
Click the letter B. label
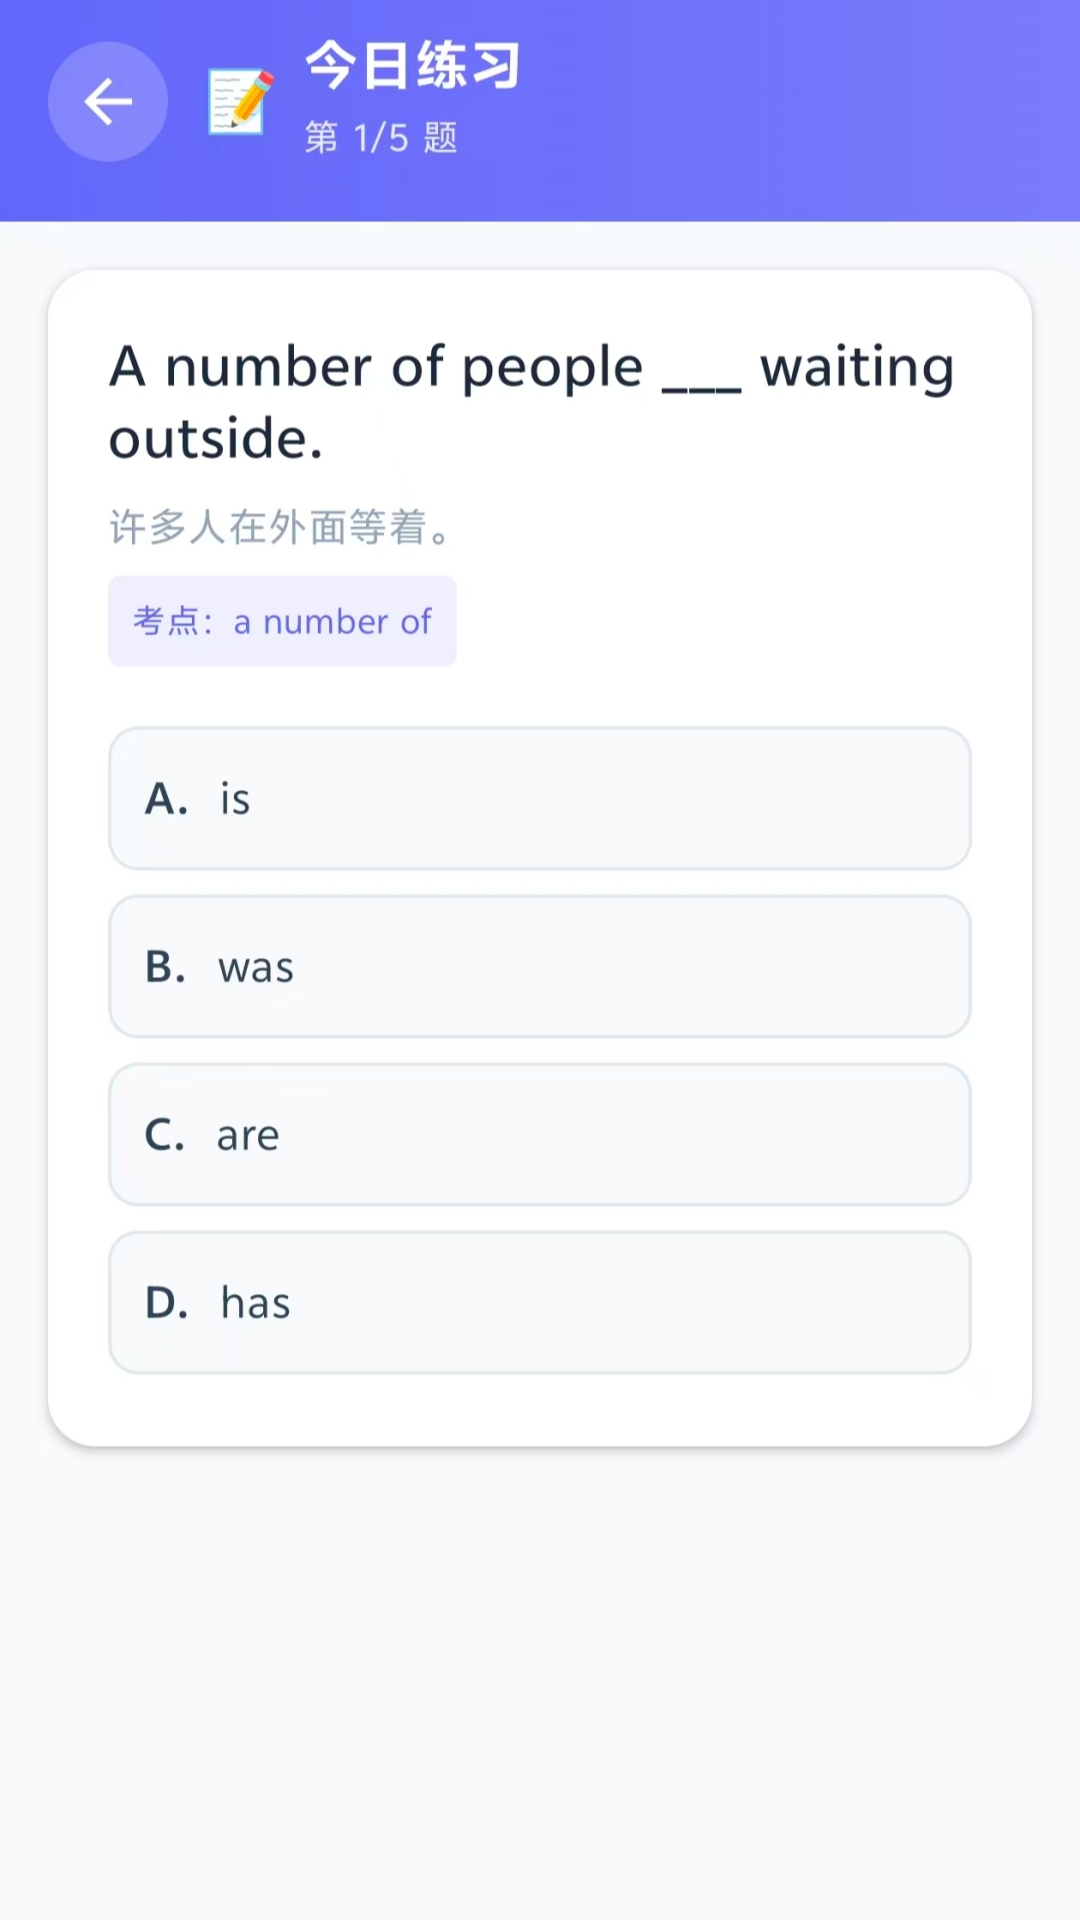[166, 967]
